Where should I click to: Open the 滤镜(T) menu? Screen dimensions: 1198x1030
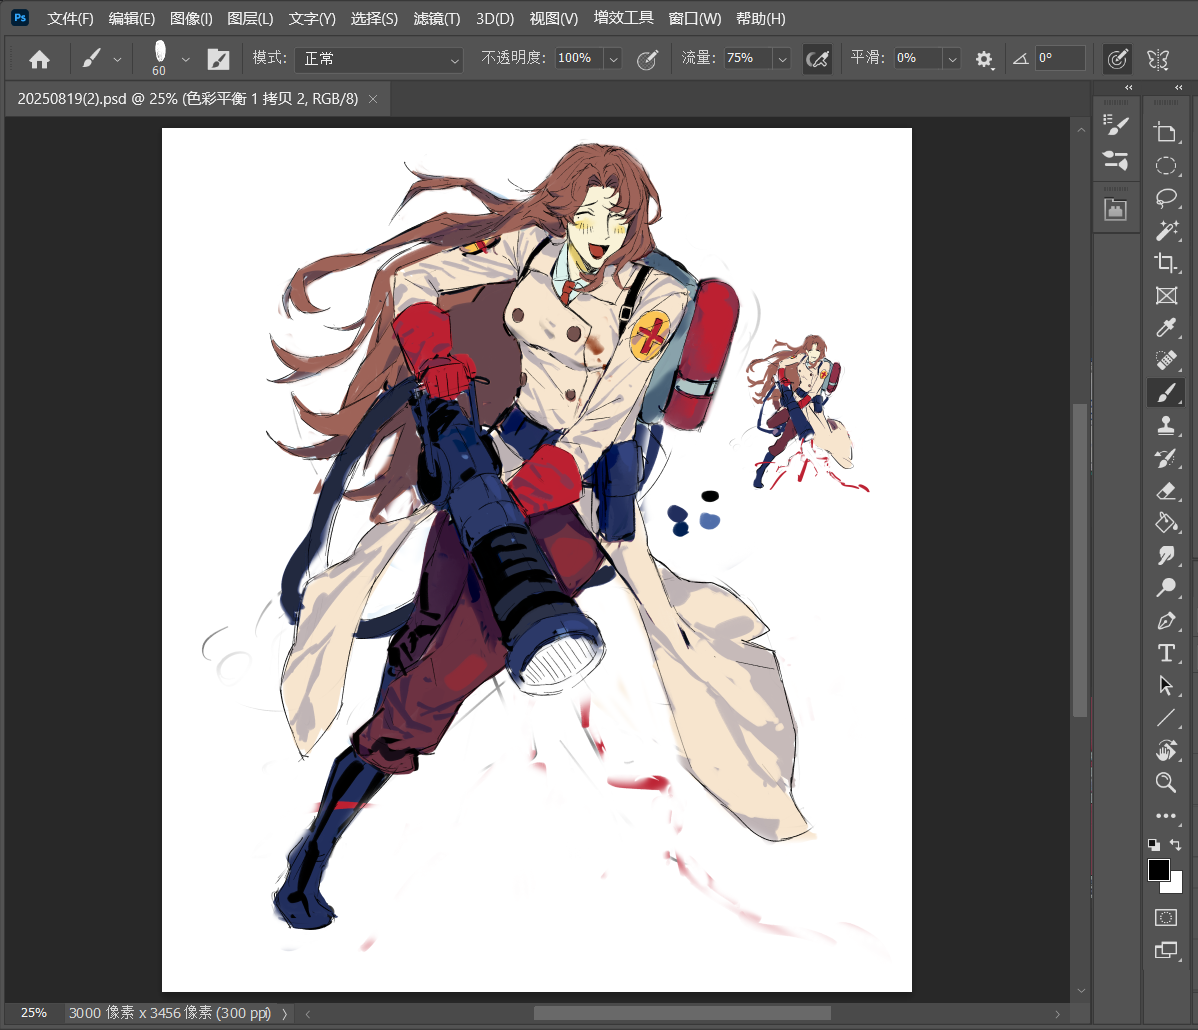pyautogui.click(x=436, y=19)
